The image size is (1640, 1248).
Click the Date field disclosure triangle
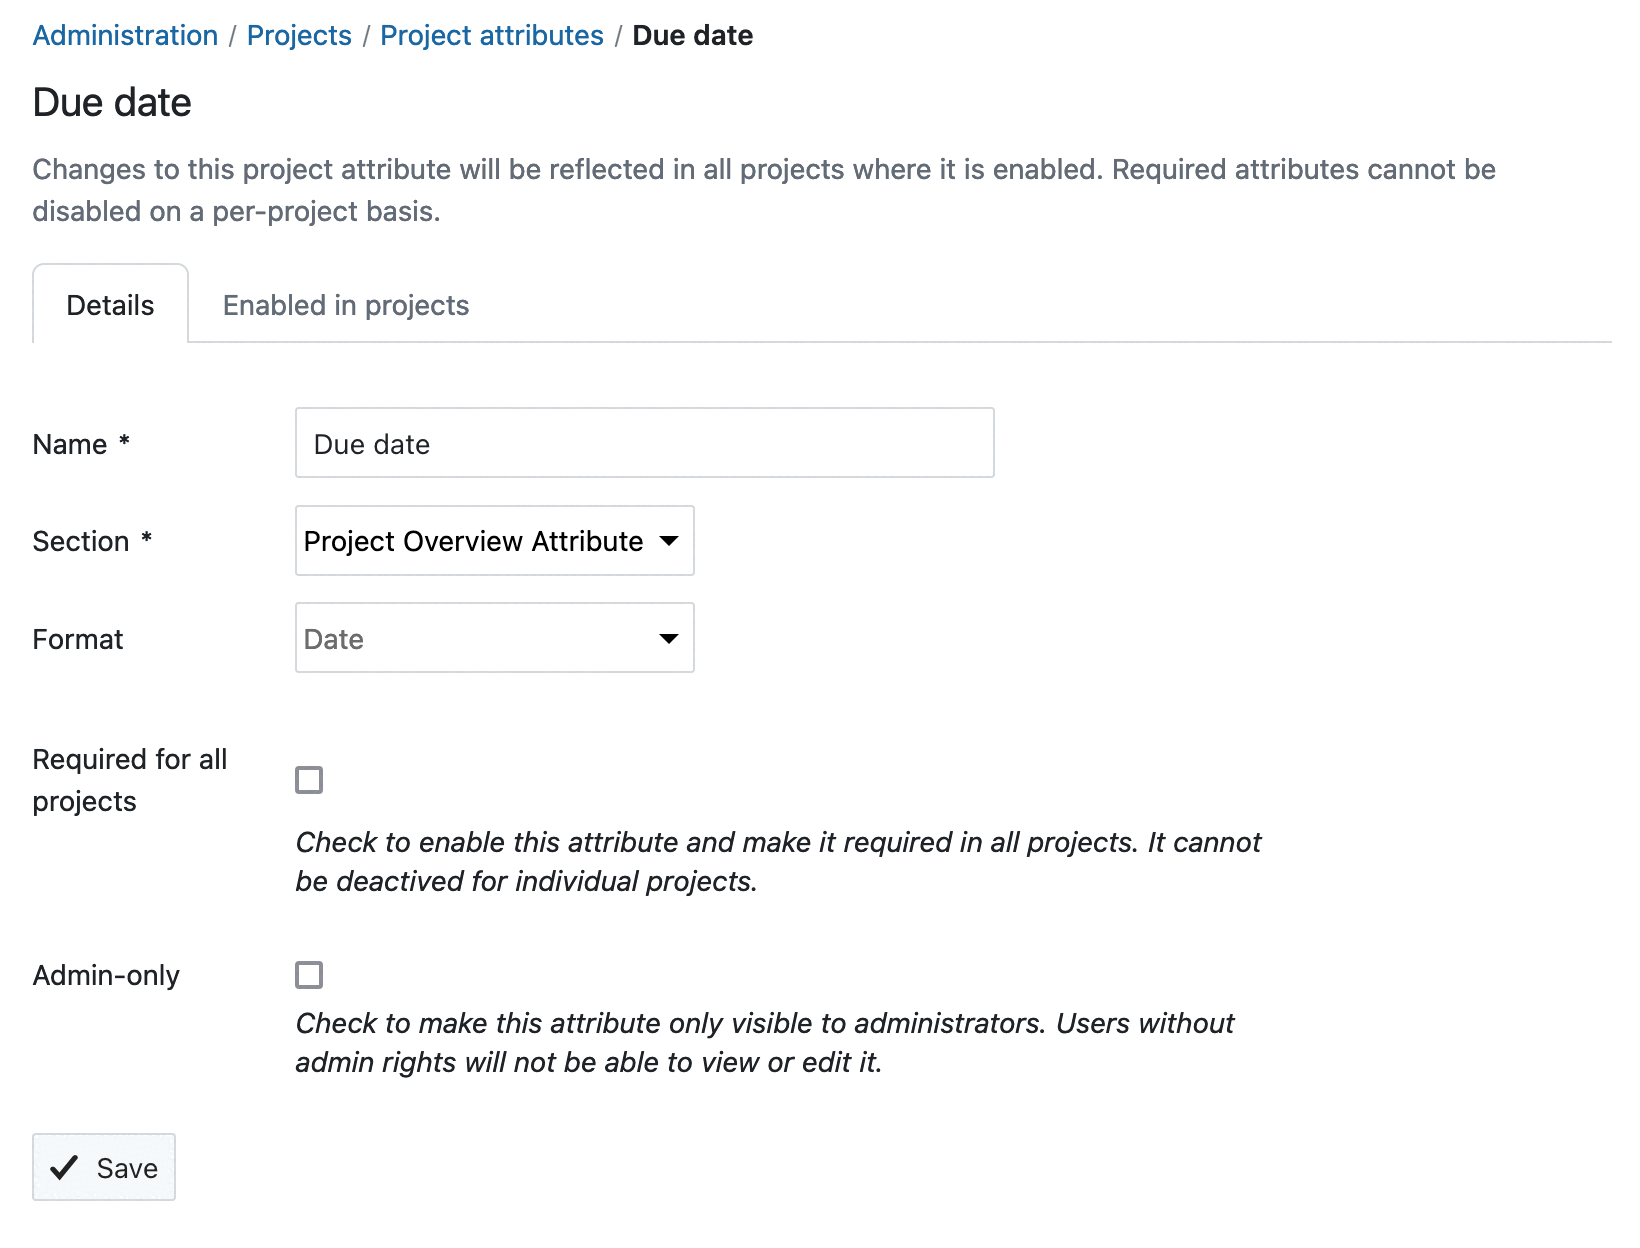[669, 637]
